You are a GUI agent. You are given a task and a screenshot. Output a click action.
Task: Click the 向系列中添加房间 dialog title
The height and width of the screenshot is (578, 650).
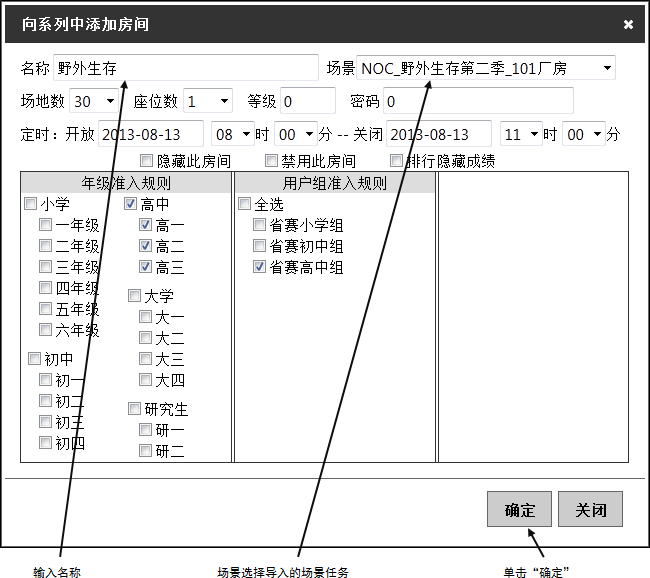click(85, 24)
